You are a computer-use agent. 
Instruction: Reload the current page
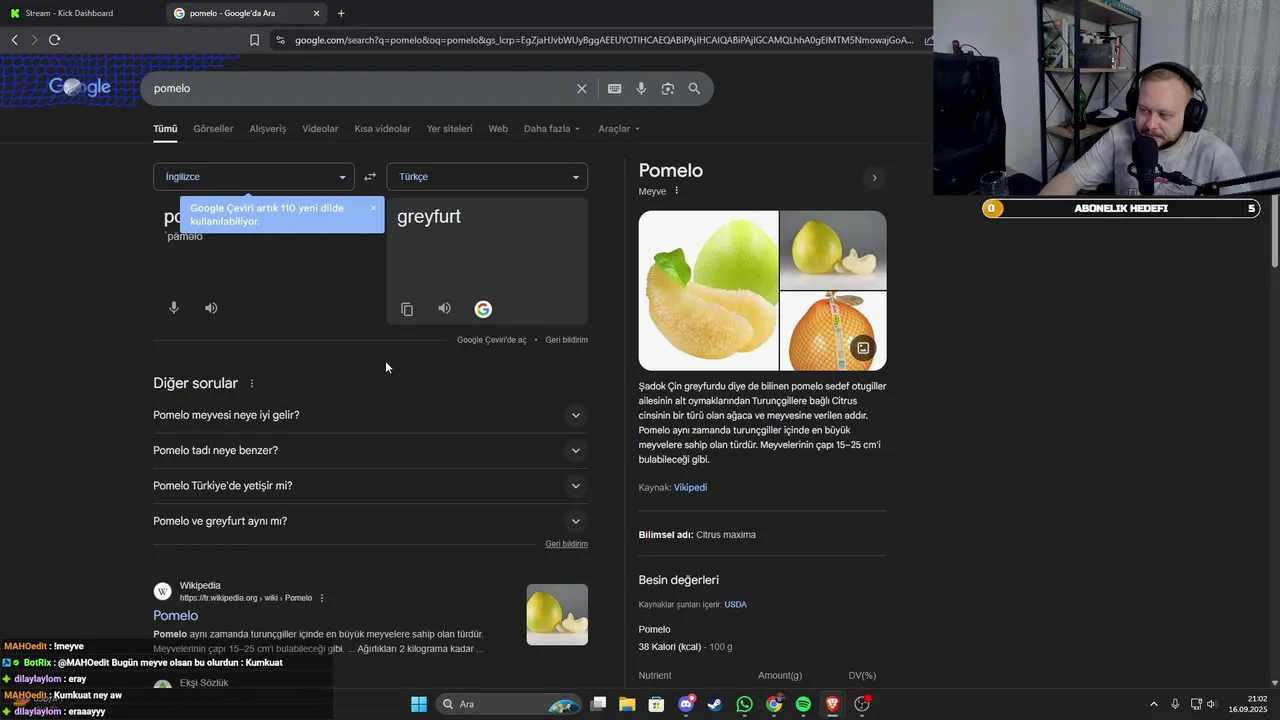coord(55,40)
